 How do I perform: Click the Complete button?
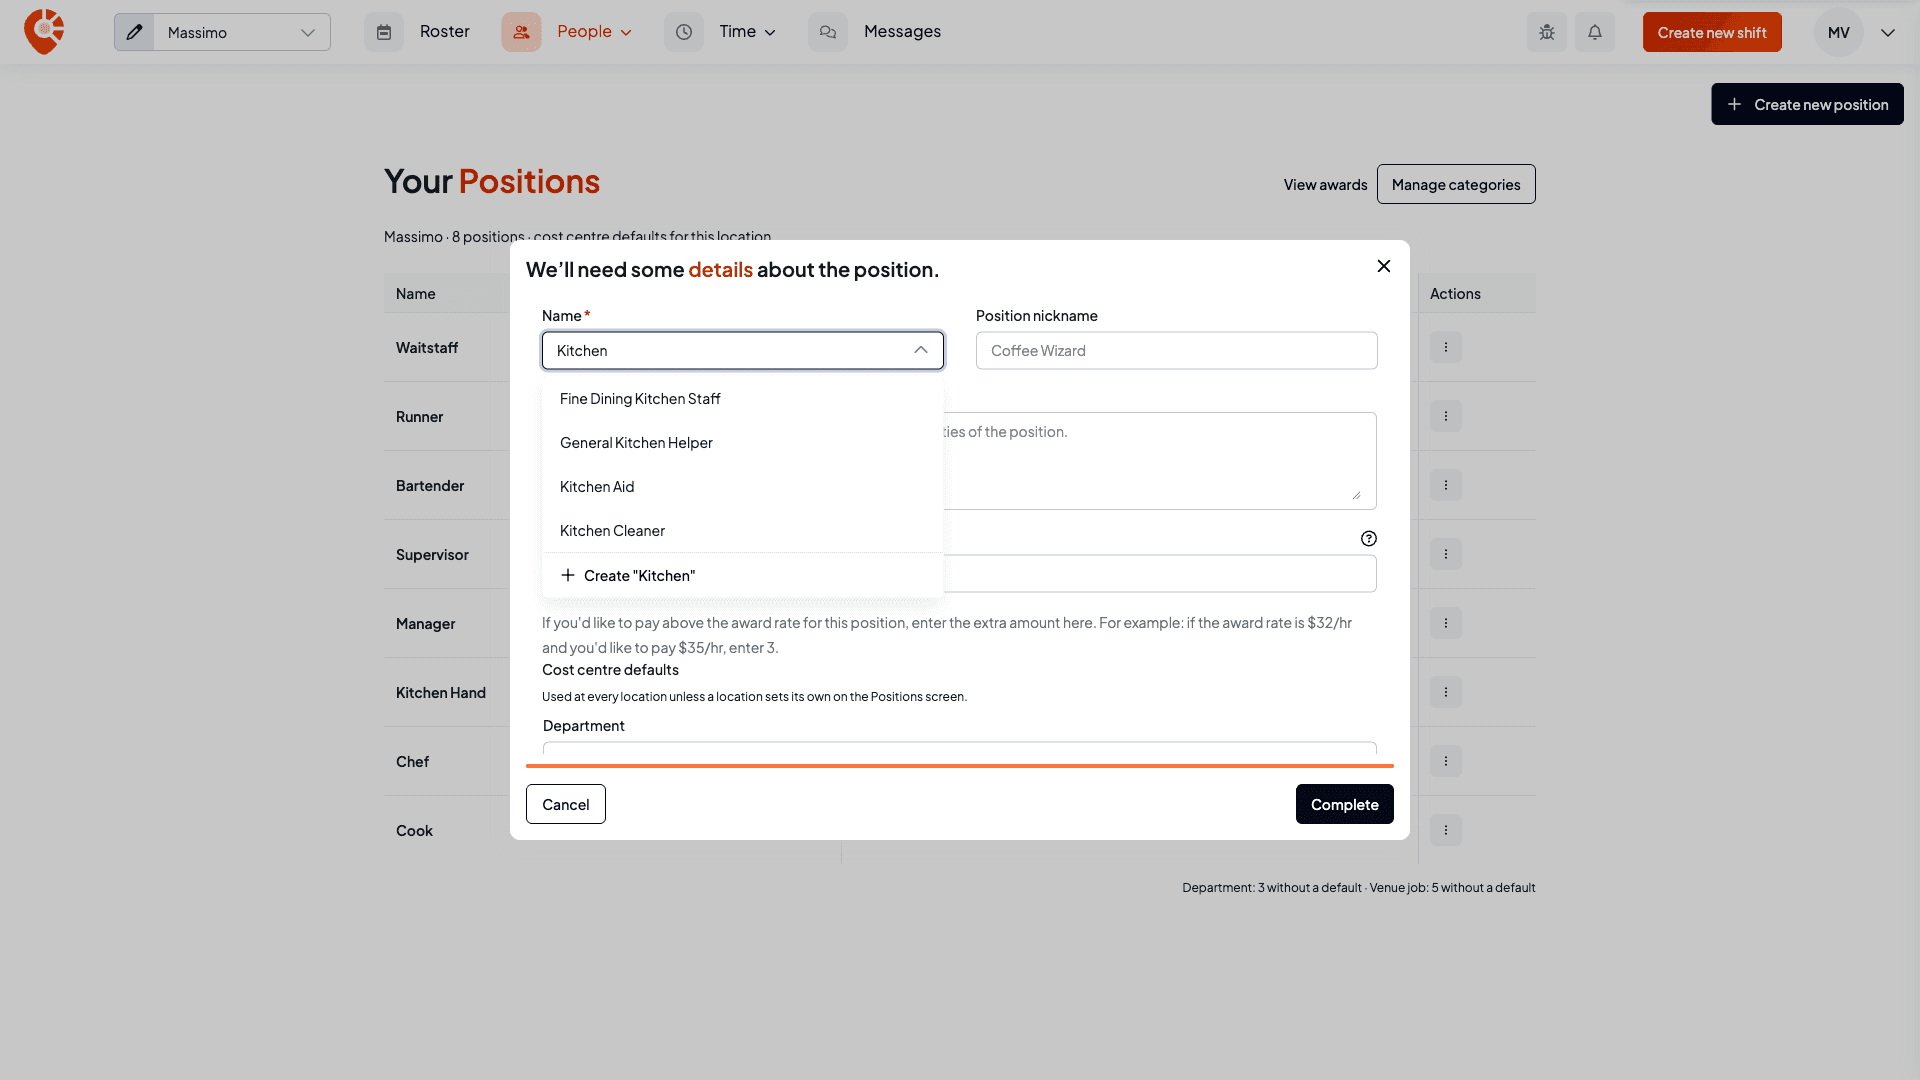[1345, 804]
